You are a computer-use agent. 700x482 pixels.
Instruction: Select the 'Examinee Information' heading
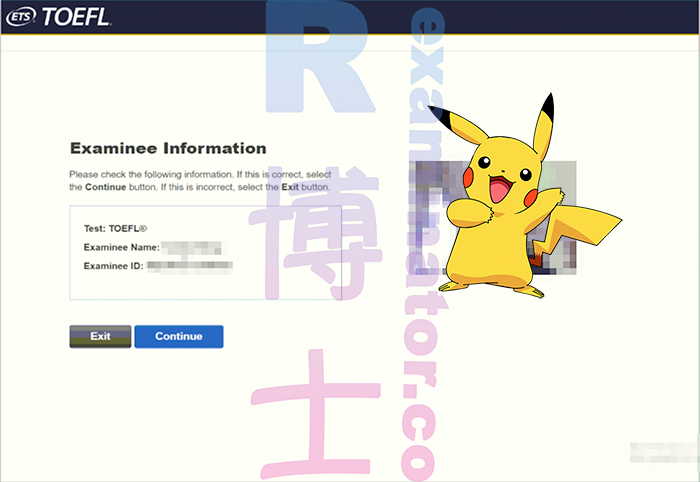point(168,148)
